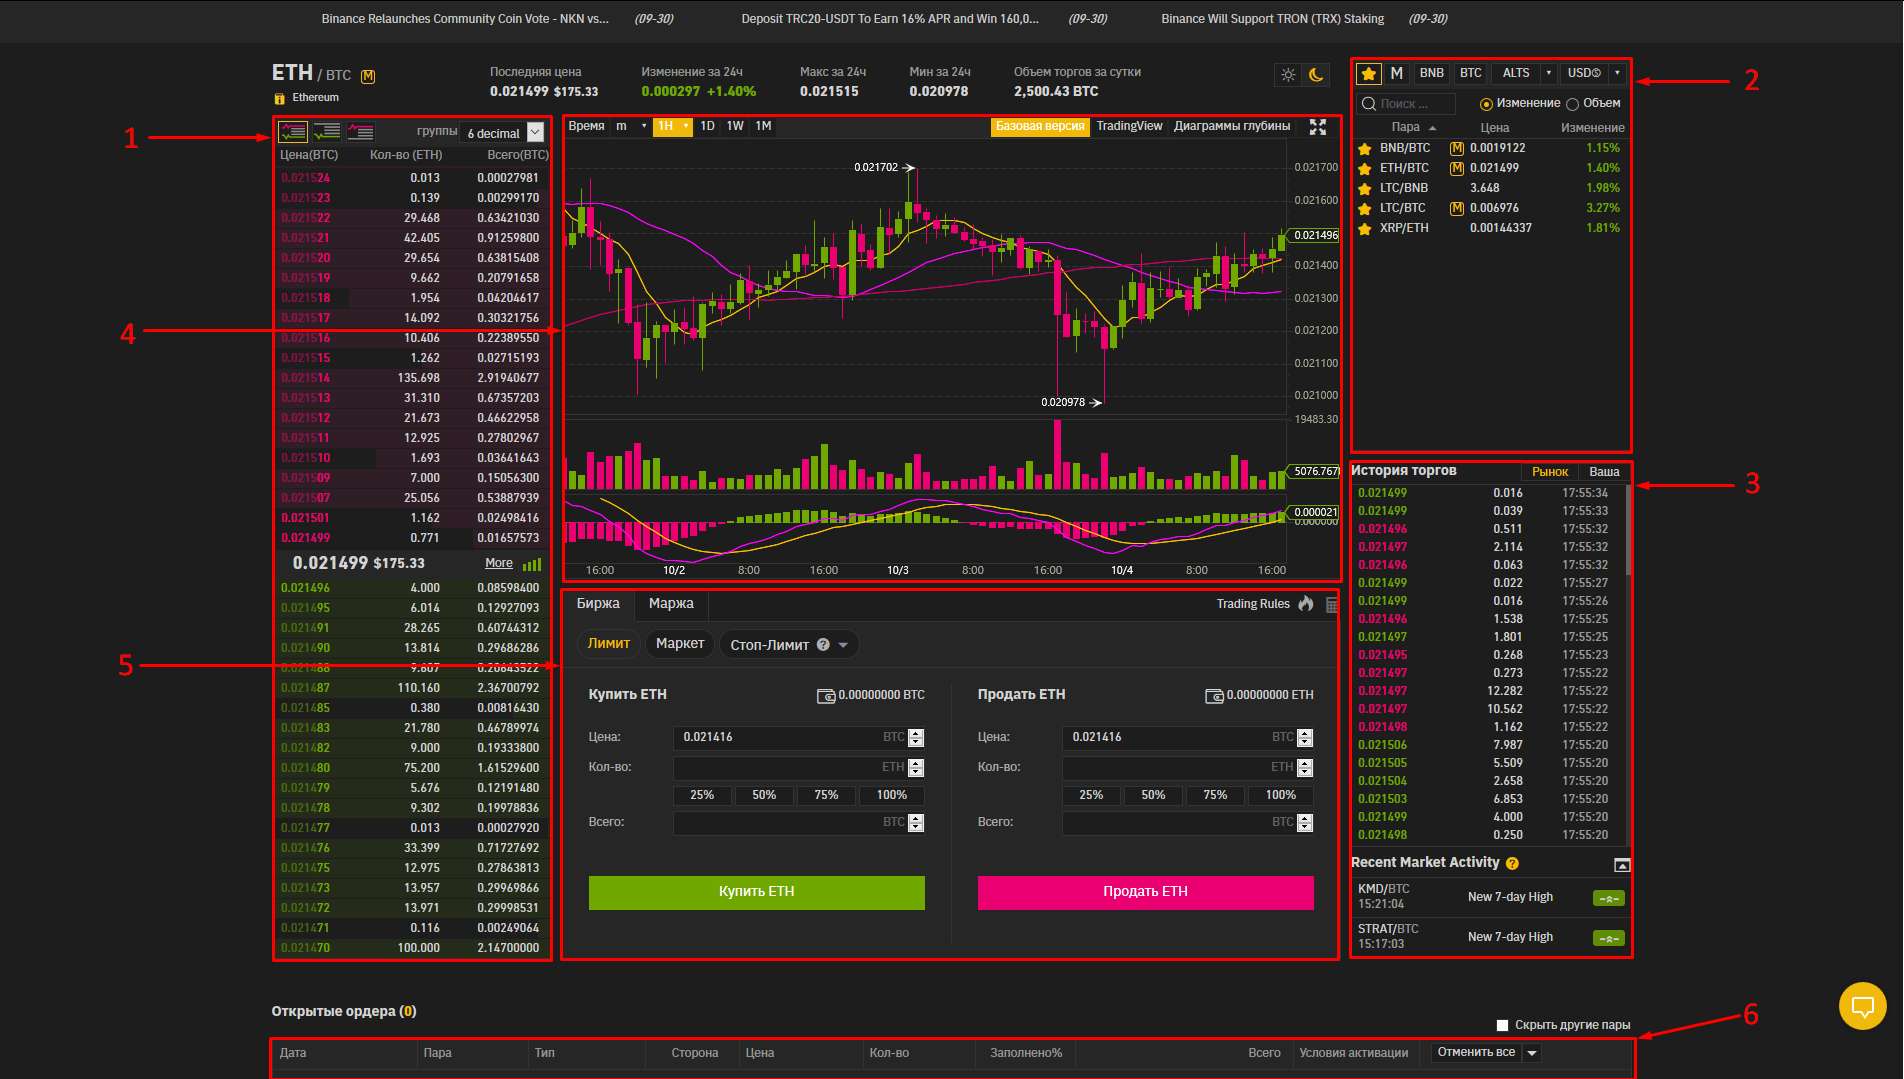Screen dimensions: 1904x1079
Task: Open the Trading Rules link
Action: click(1253, 604)
